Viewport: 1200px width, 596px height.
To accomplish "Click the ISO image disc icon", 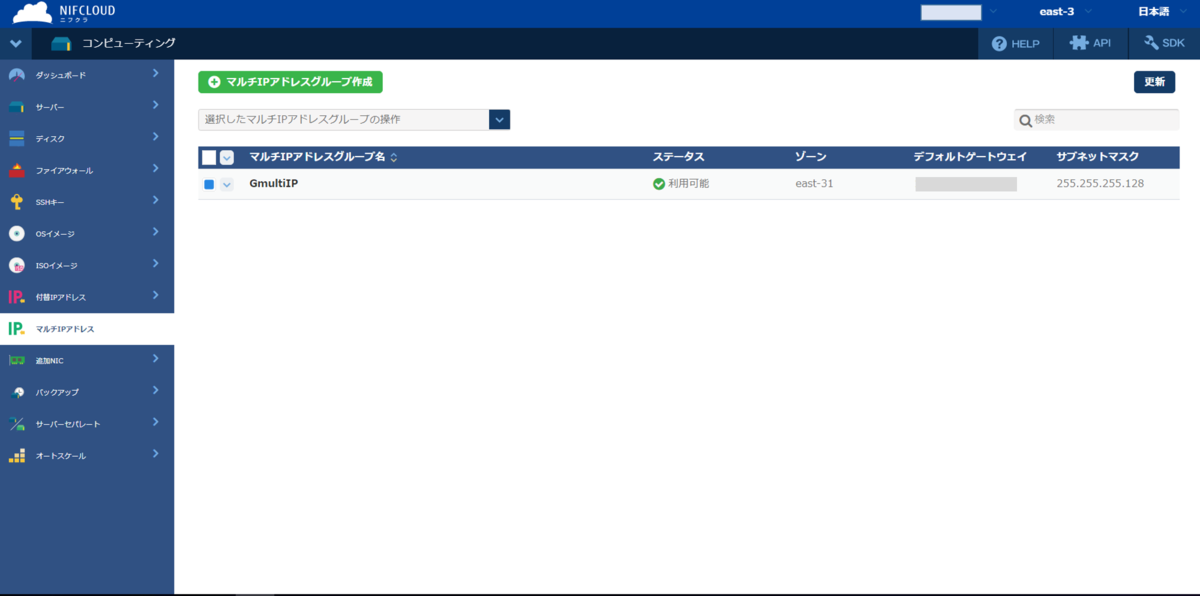I will (17, 265).
